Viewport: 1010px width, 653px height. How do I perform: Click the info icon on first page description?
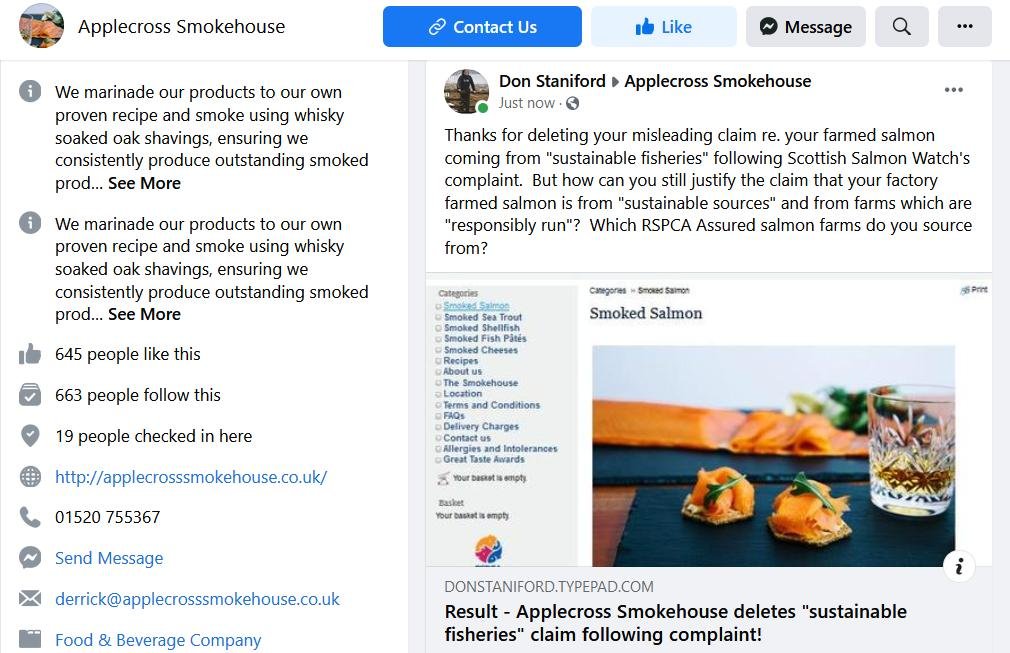click(30, 90)
